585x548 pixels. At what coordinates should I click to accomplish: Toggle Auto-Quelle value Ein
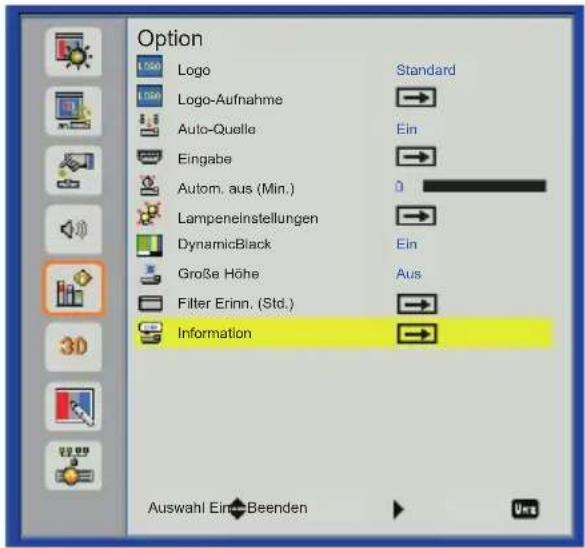tap(406, 129)
